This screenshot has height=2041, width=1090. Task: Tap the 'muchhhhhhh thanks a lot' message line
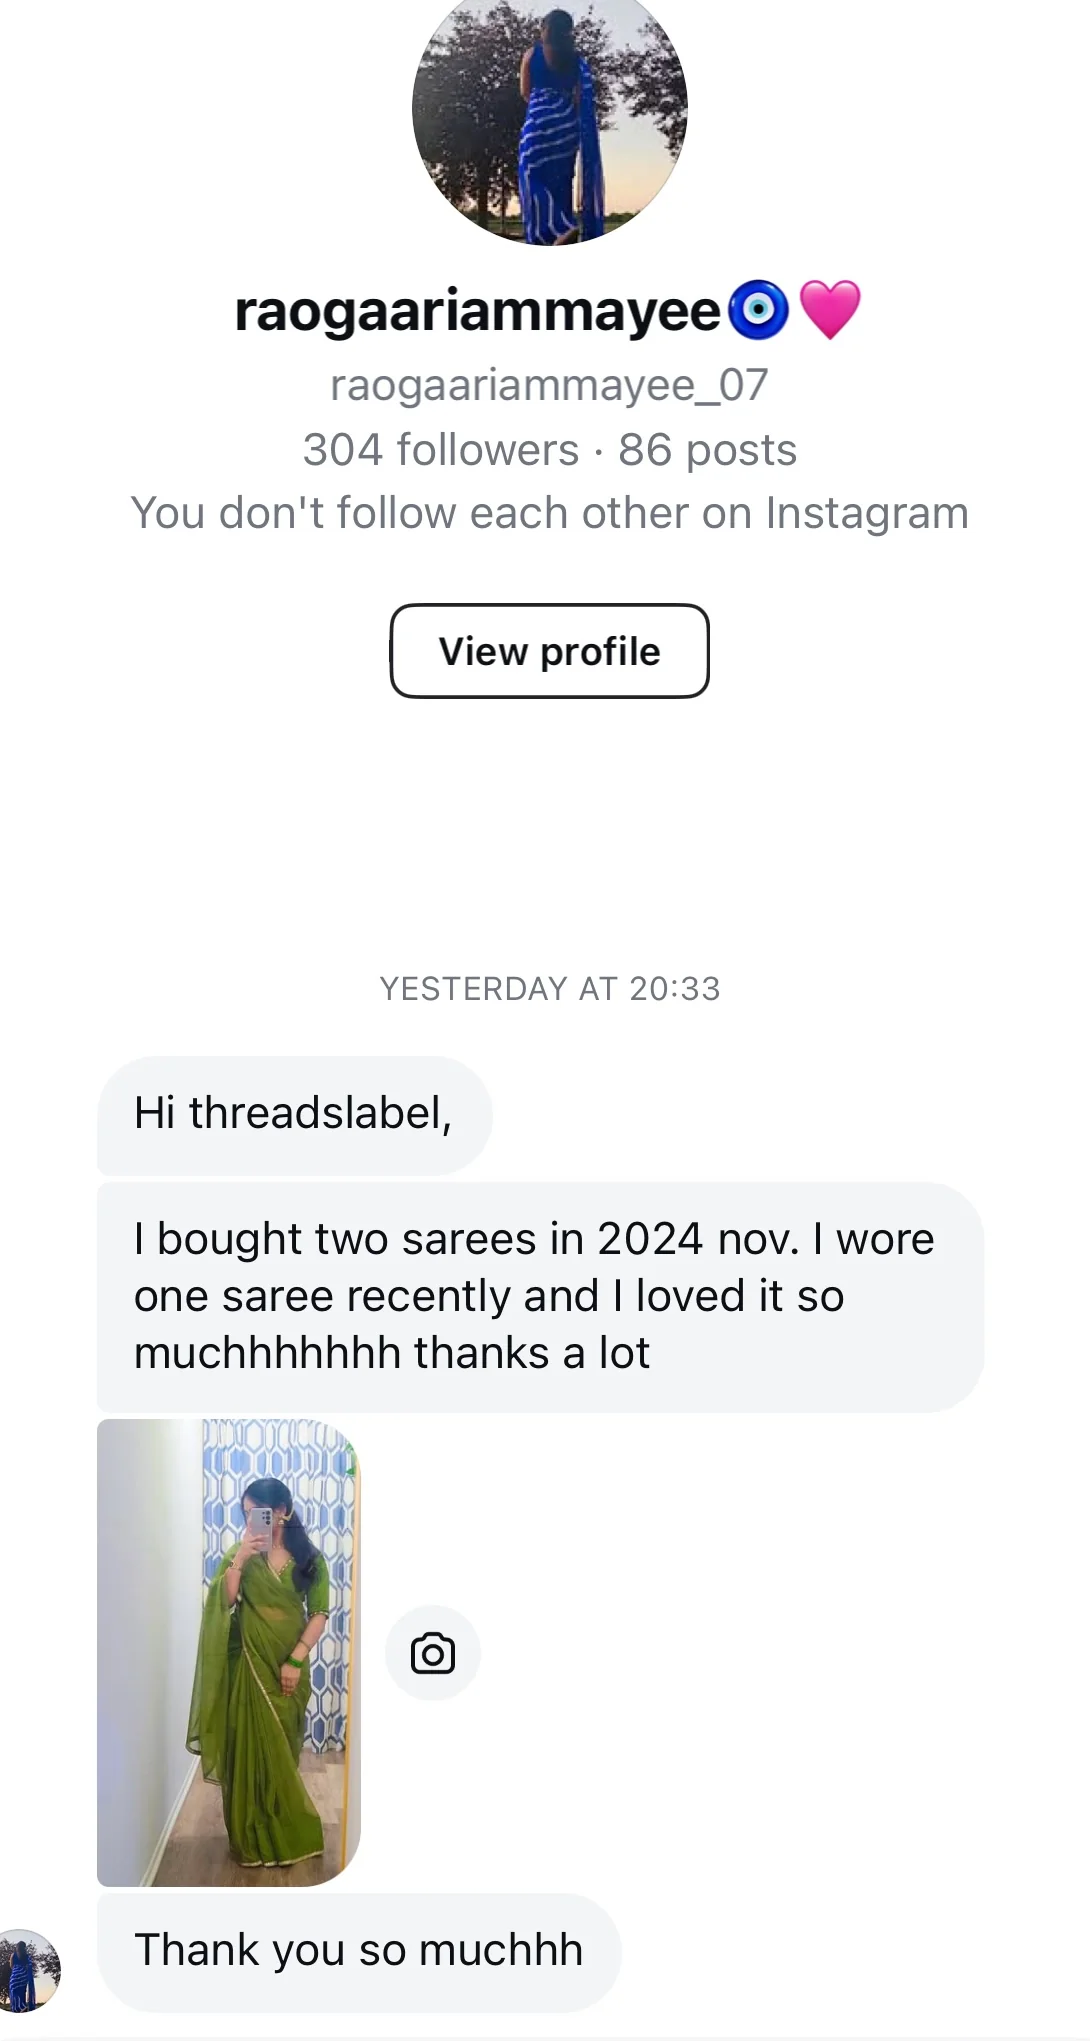(x=392, y=1353)
